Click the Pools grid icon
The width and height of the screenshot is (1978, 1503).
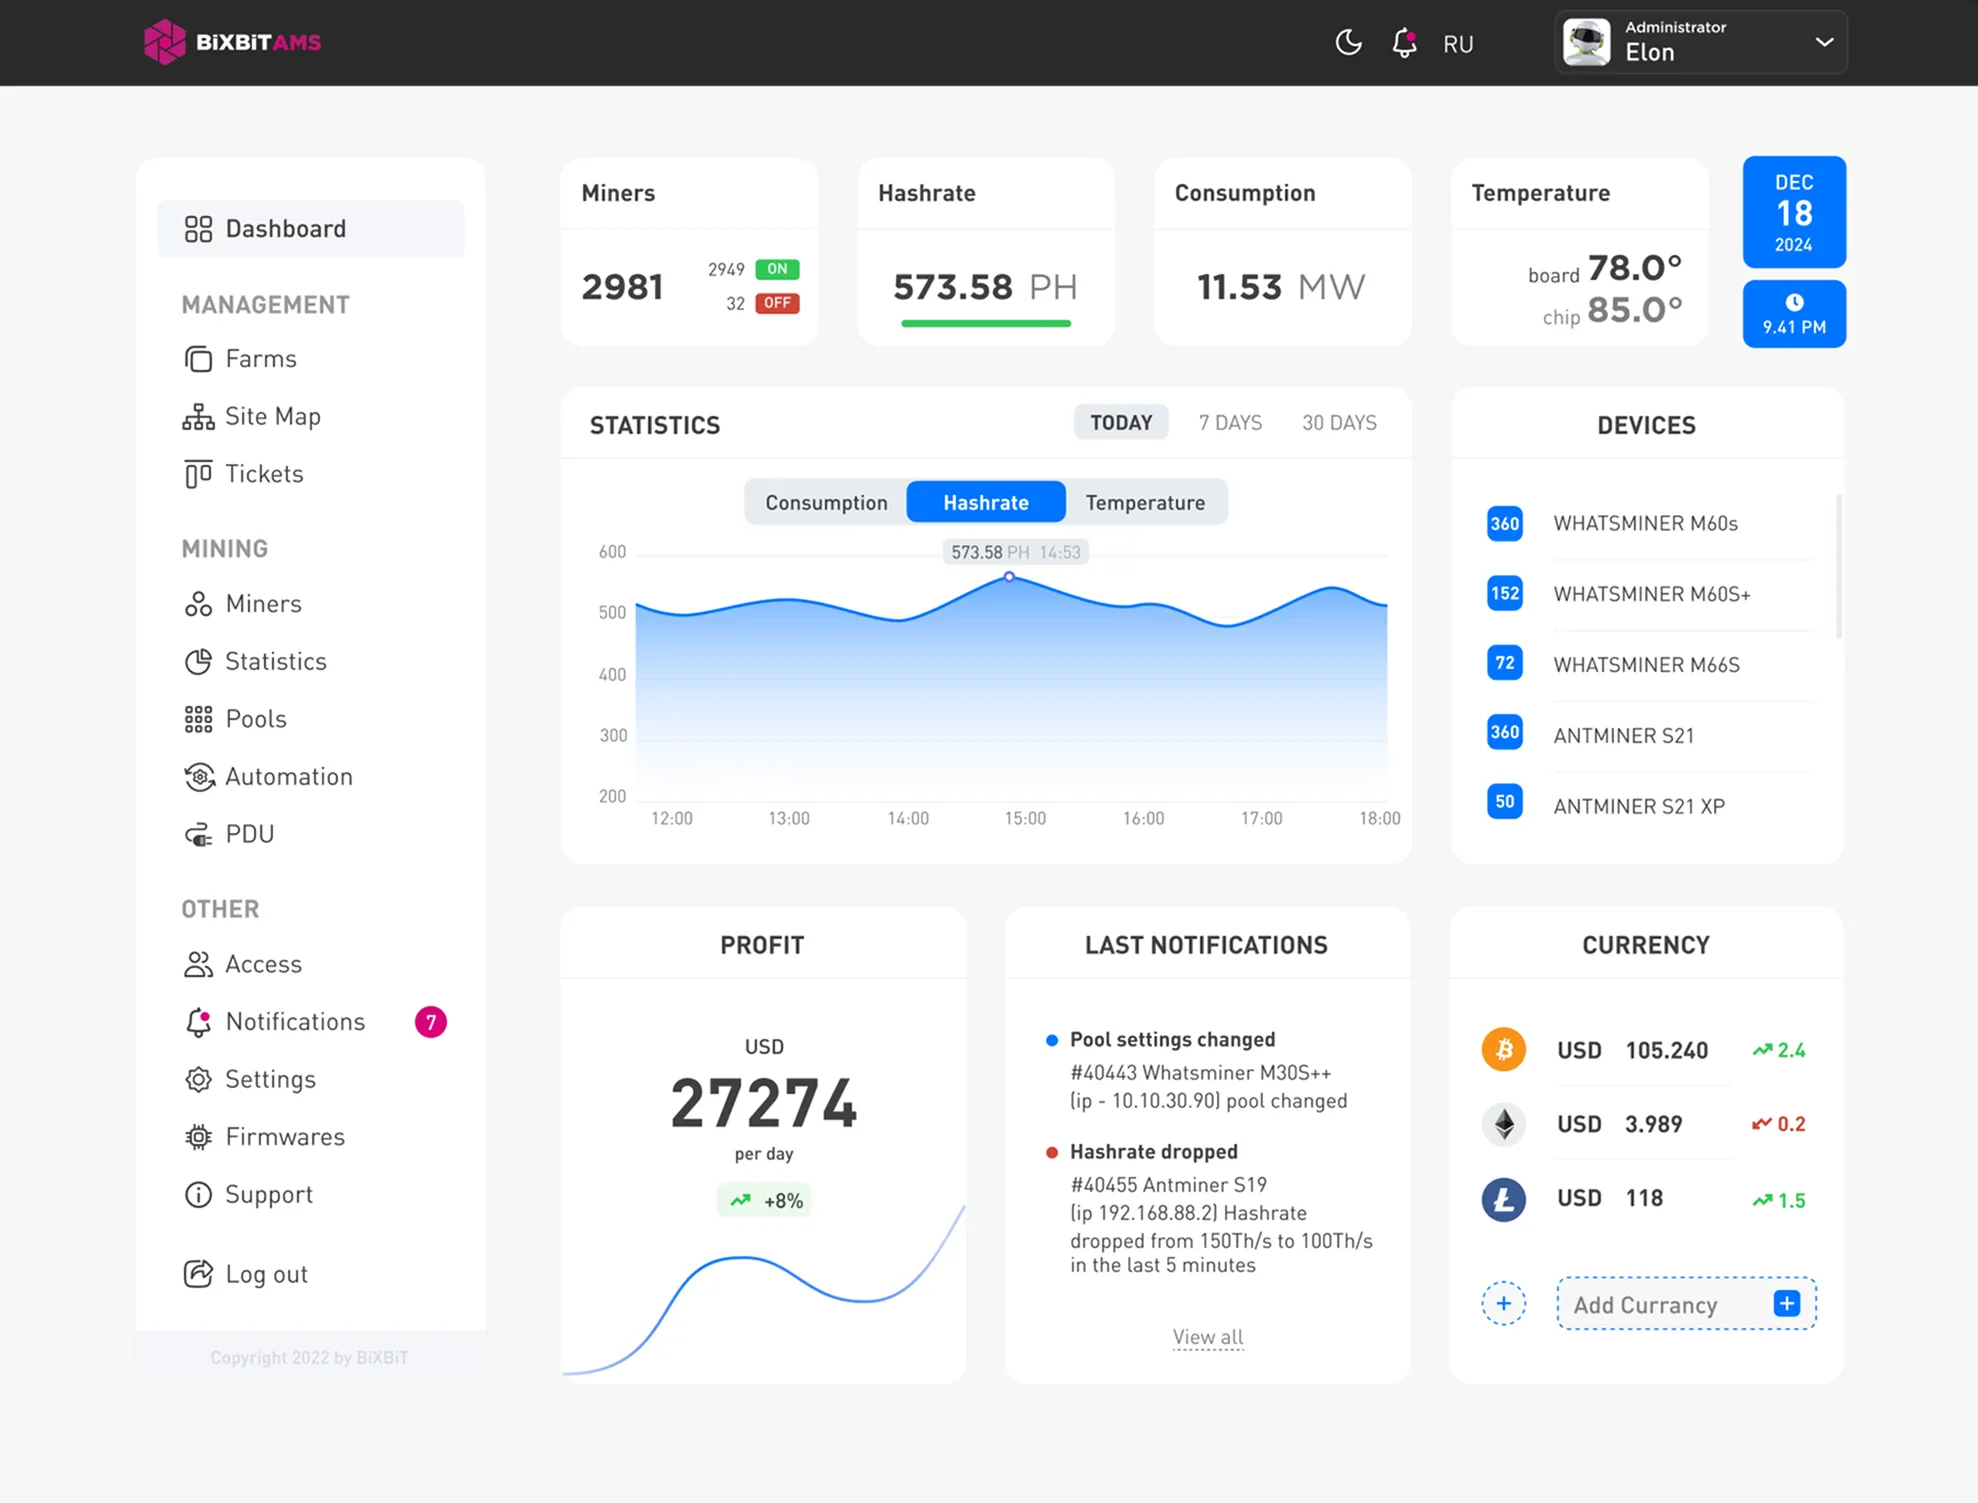198,719
